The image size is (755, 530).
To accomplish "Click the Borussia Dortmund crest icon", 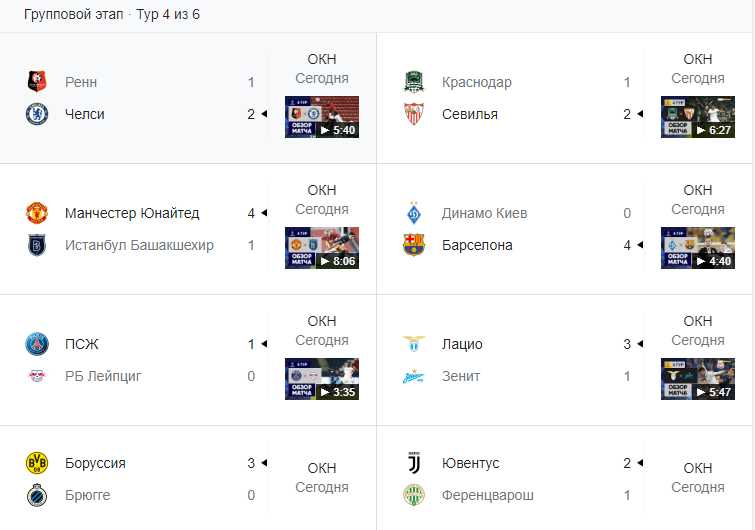I will [37, 463].
